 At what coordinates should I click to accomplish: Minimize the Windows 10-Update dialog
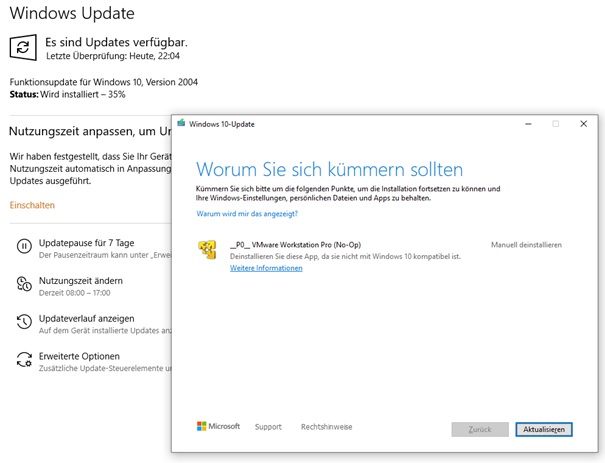[528, 124]
